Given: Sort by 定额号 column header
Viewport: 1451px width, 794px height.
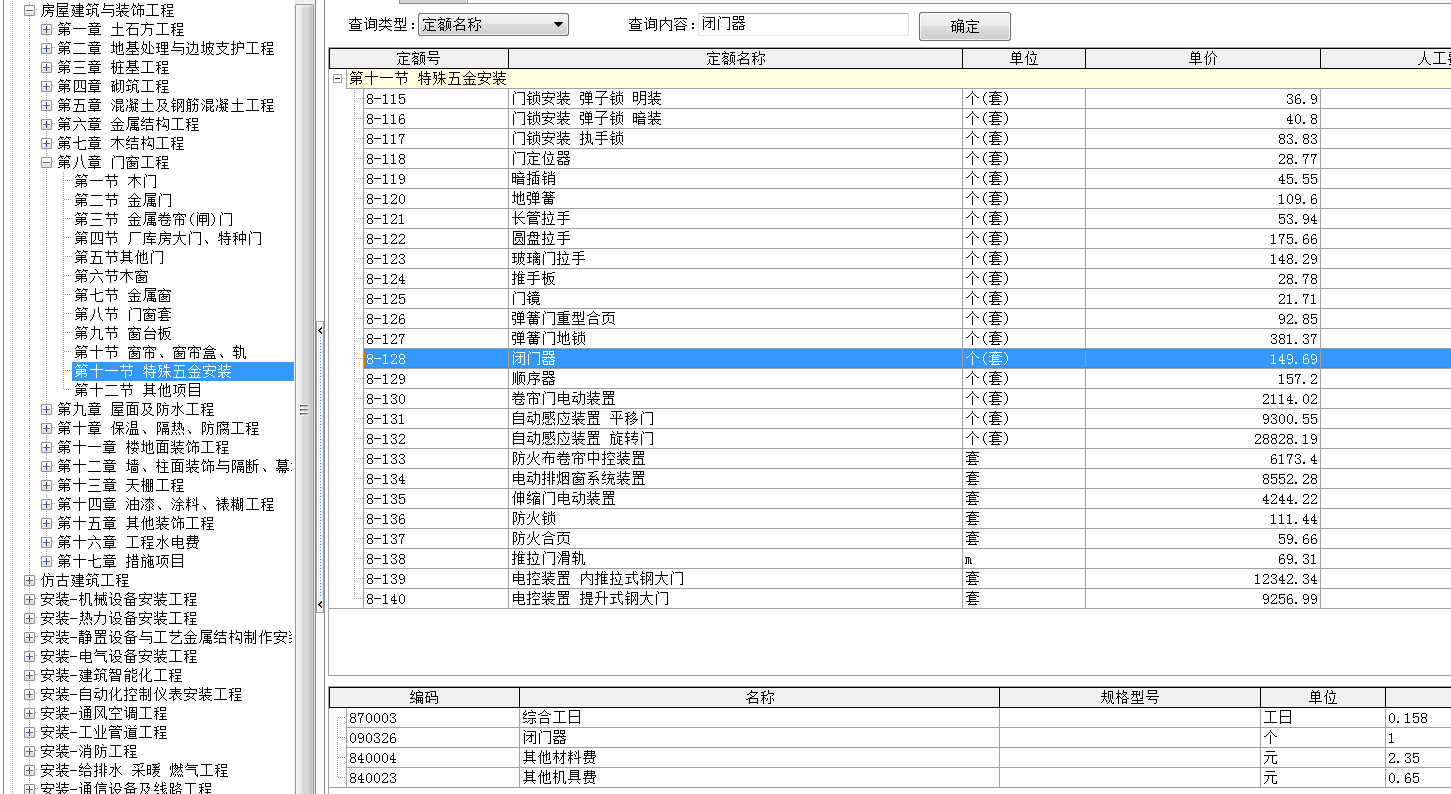Looking at the screenshot, I should pyautogui.click(x=418, y=59).
